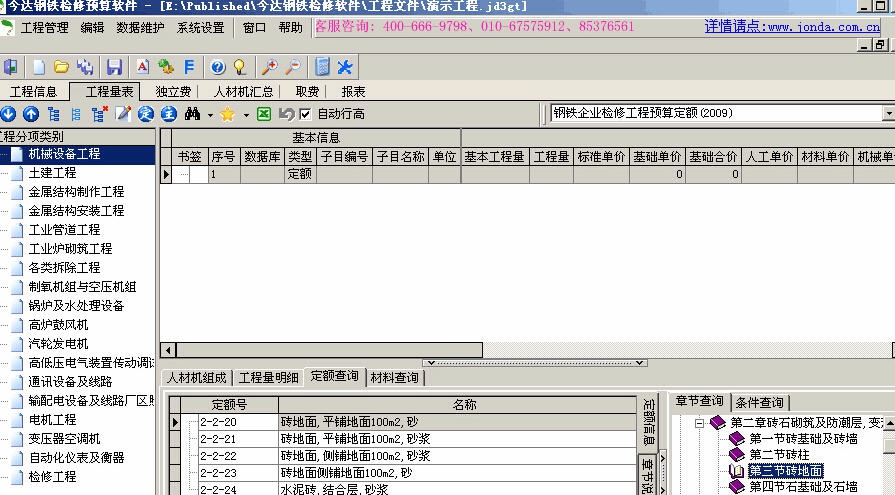Open help via blue question mark icon
Screen dimensions: 895x495
click(x=217, y=67)
